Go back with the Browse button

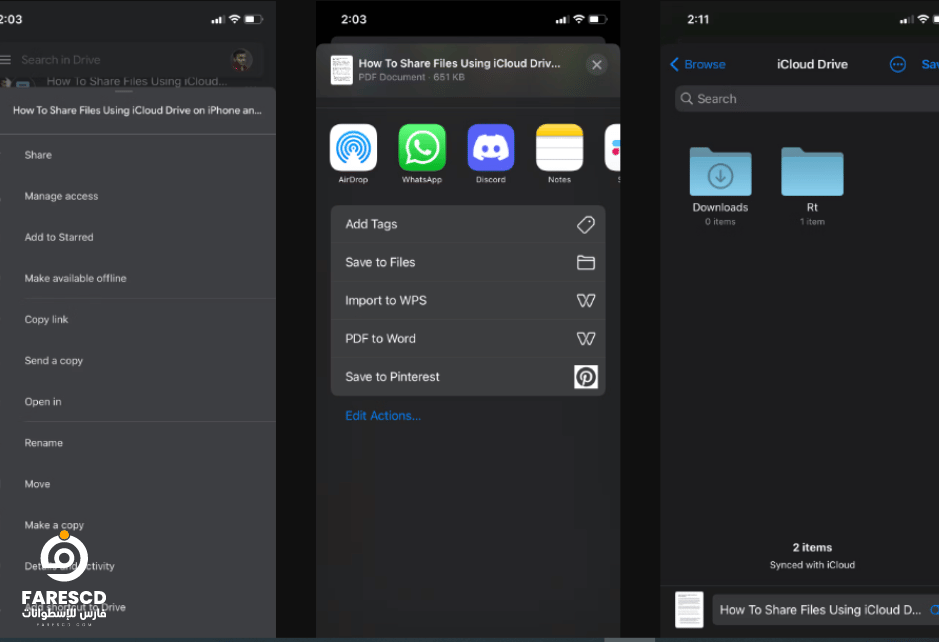(698, 64)
